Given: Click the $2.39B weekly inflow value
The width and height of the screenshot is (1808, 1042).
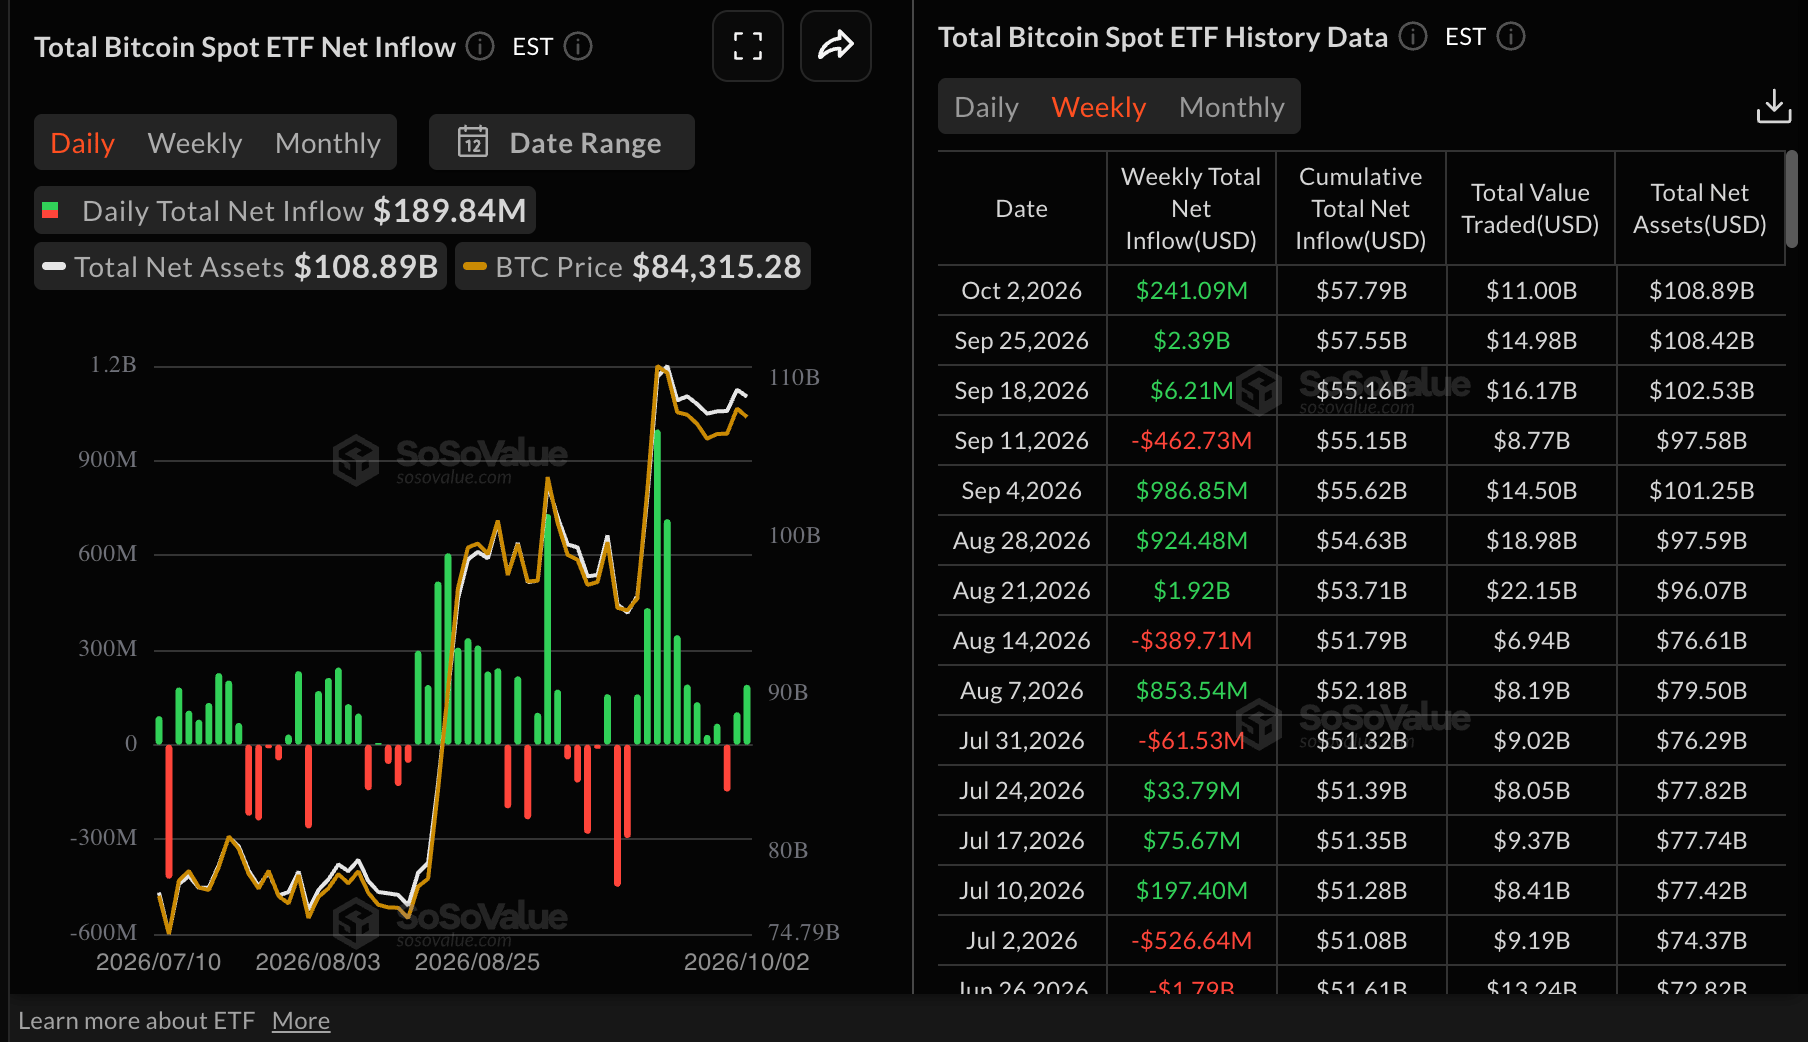Looking at the screenshot, I should point(1191,340).
